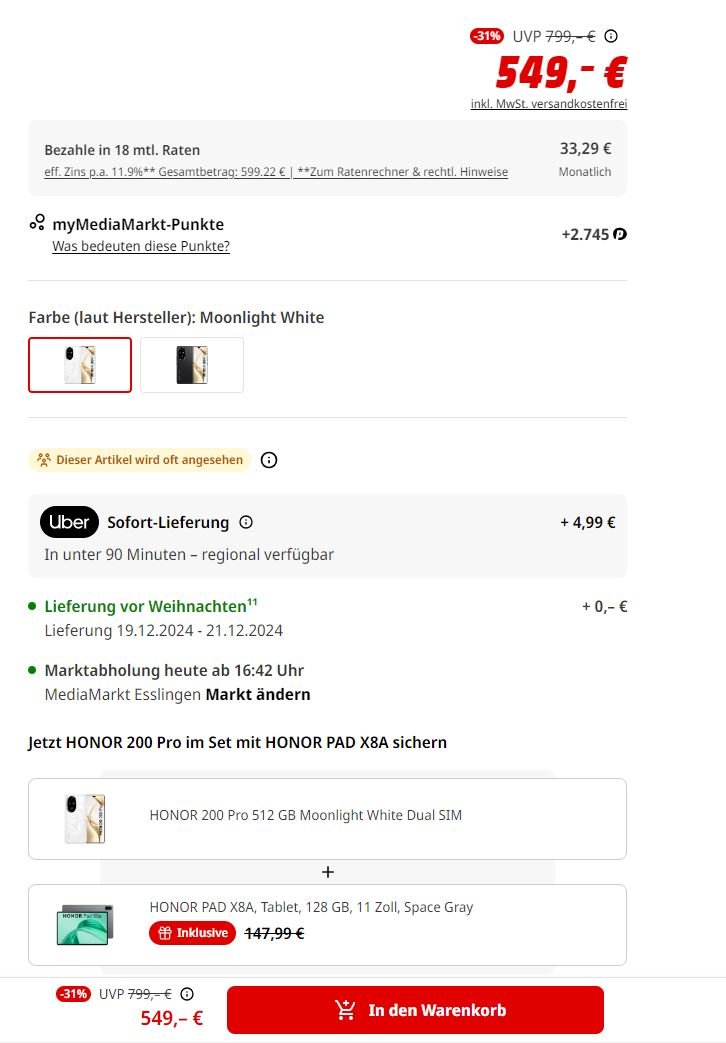Click the Uber logo badge
The height and width of the screenshot is (1043, 726).
click(69, 522)
